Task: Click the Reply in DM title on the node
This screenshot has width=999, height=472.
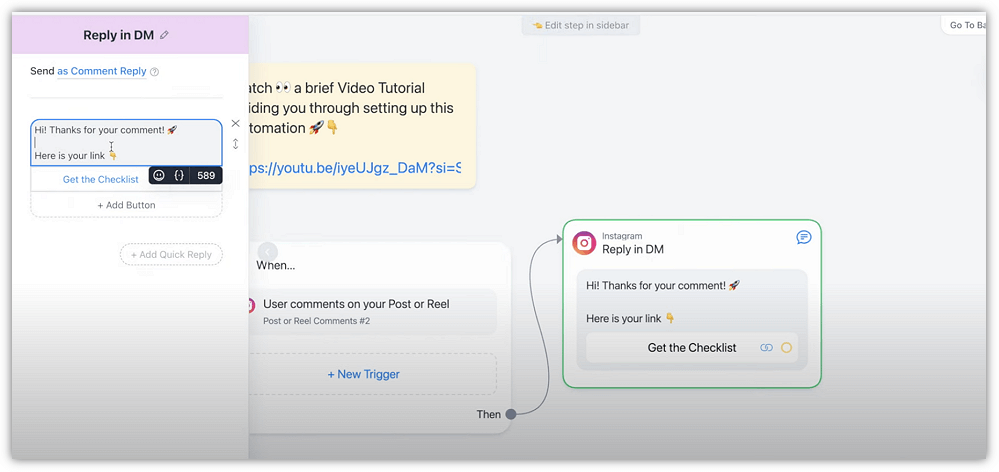Action: click(633, 250)
